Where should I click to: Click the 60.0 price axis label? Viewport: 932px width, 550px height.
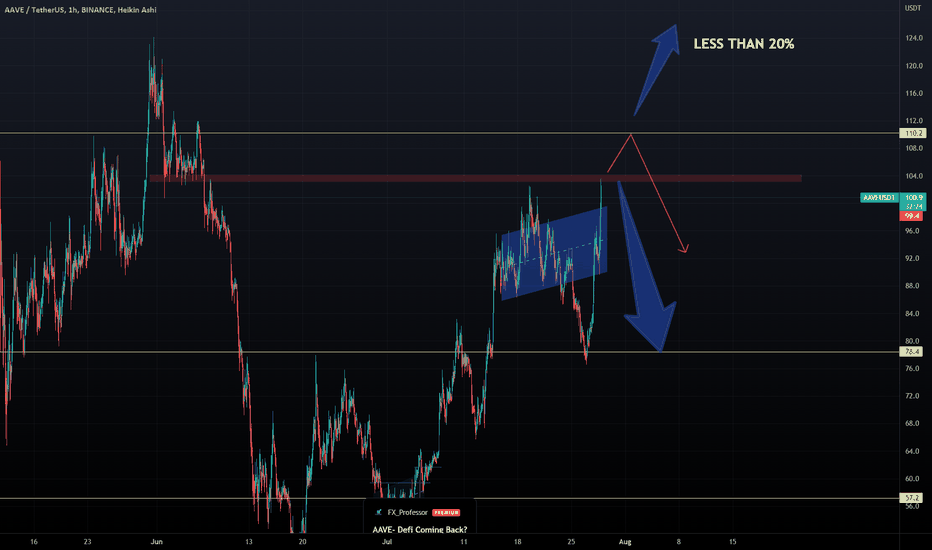pyautogui.click(x=912, y=479)
